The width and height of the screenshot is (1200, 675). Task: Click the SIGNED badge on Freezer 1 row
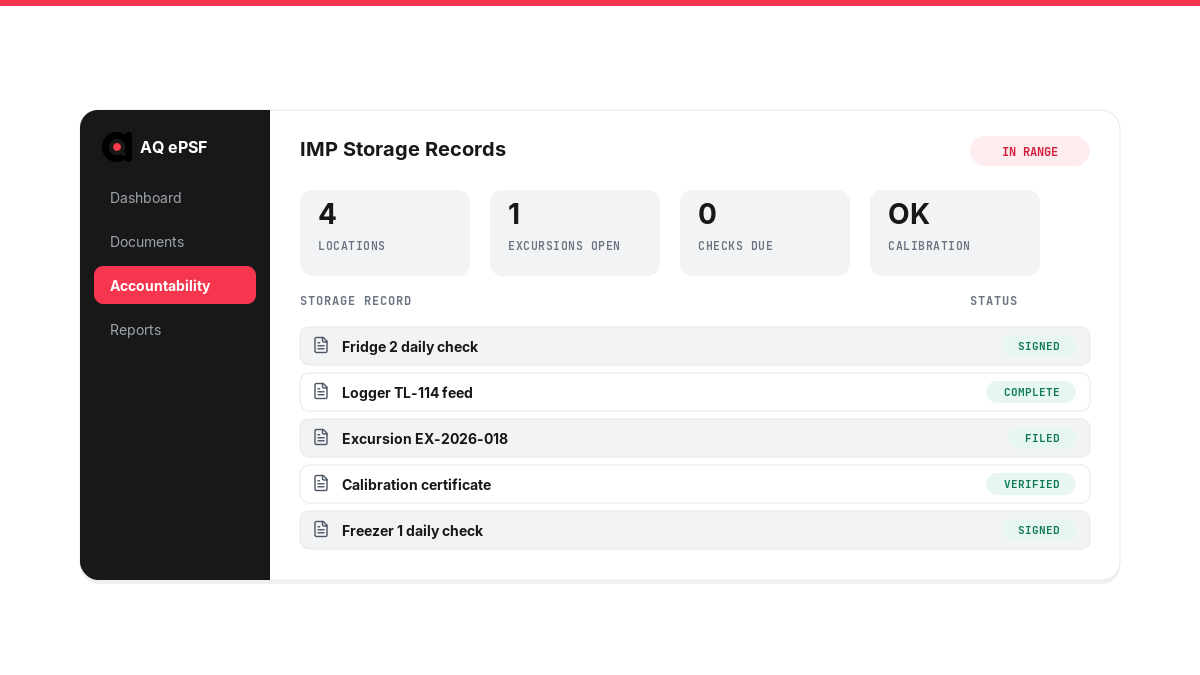coord(1039,530)
